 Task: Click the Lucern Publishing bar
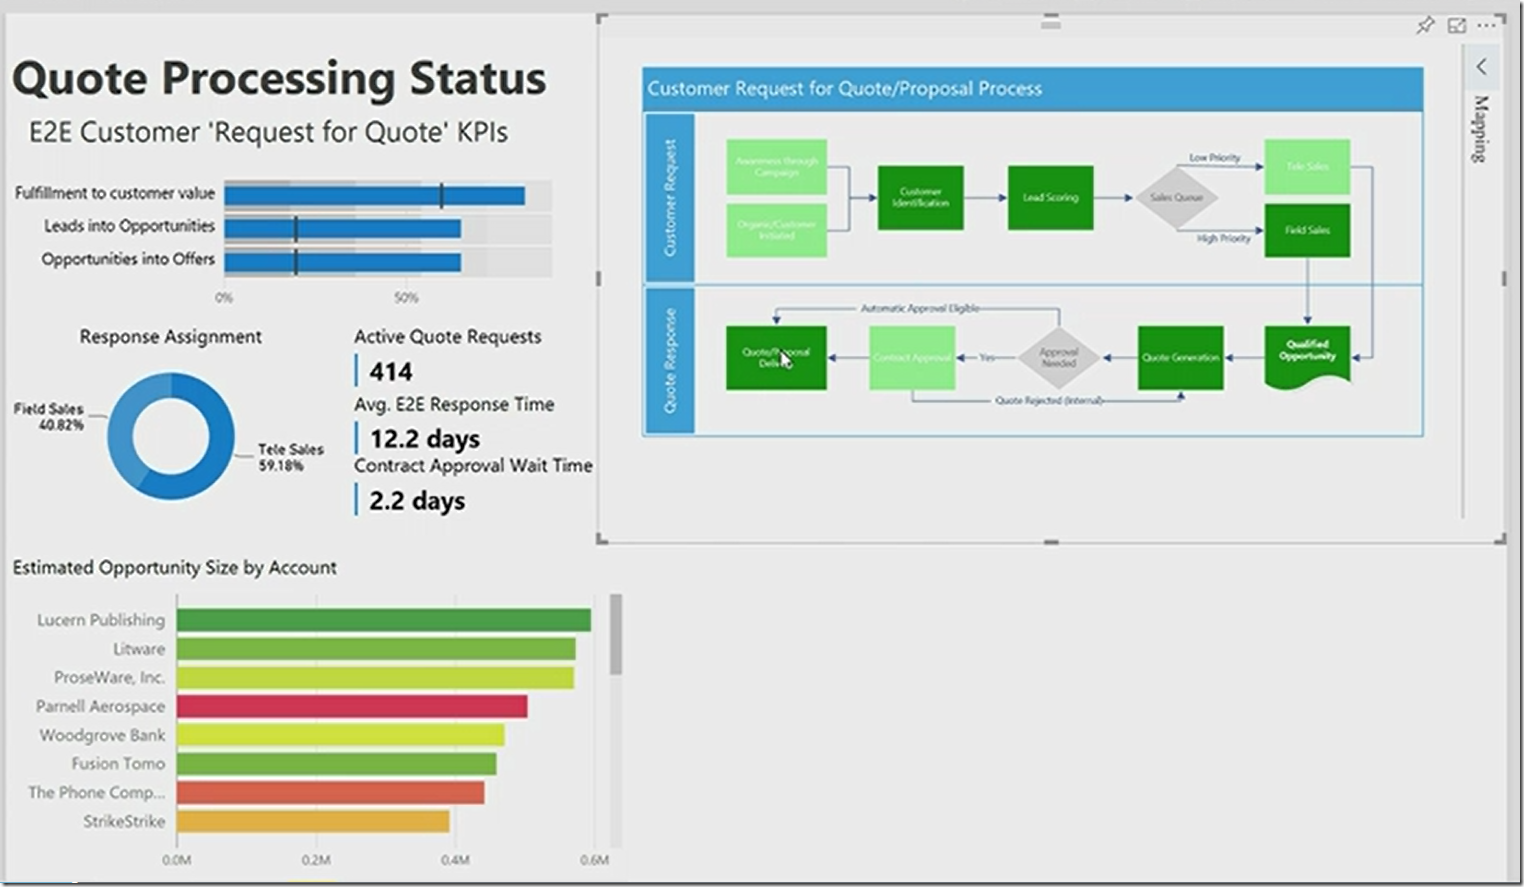tap(383, 620)
